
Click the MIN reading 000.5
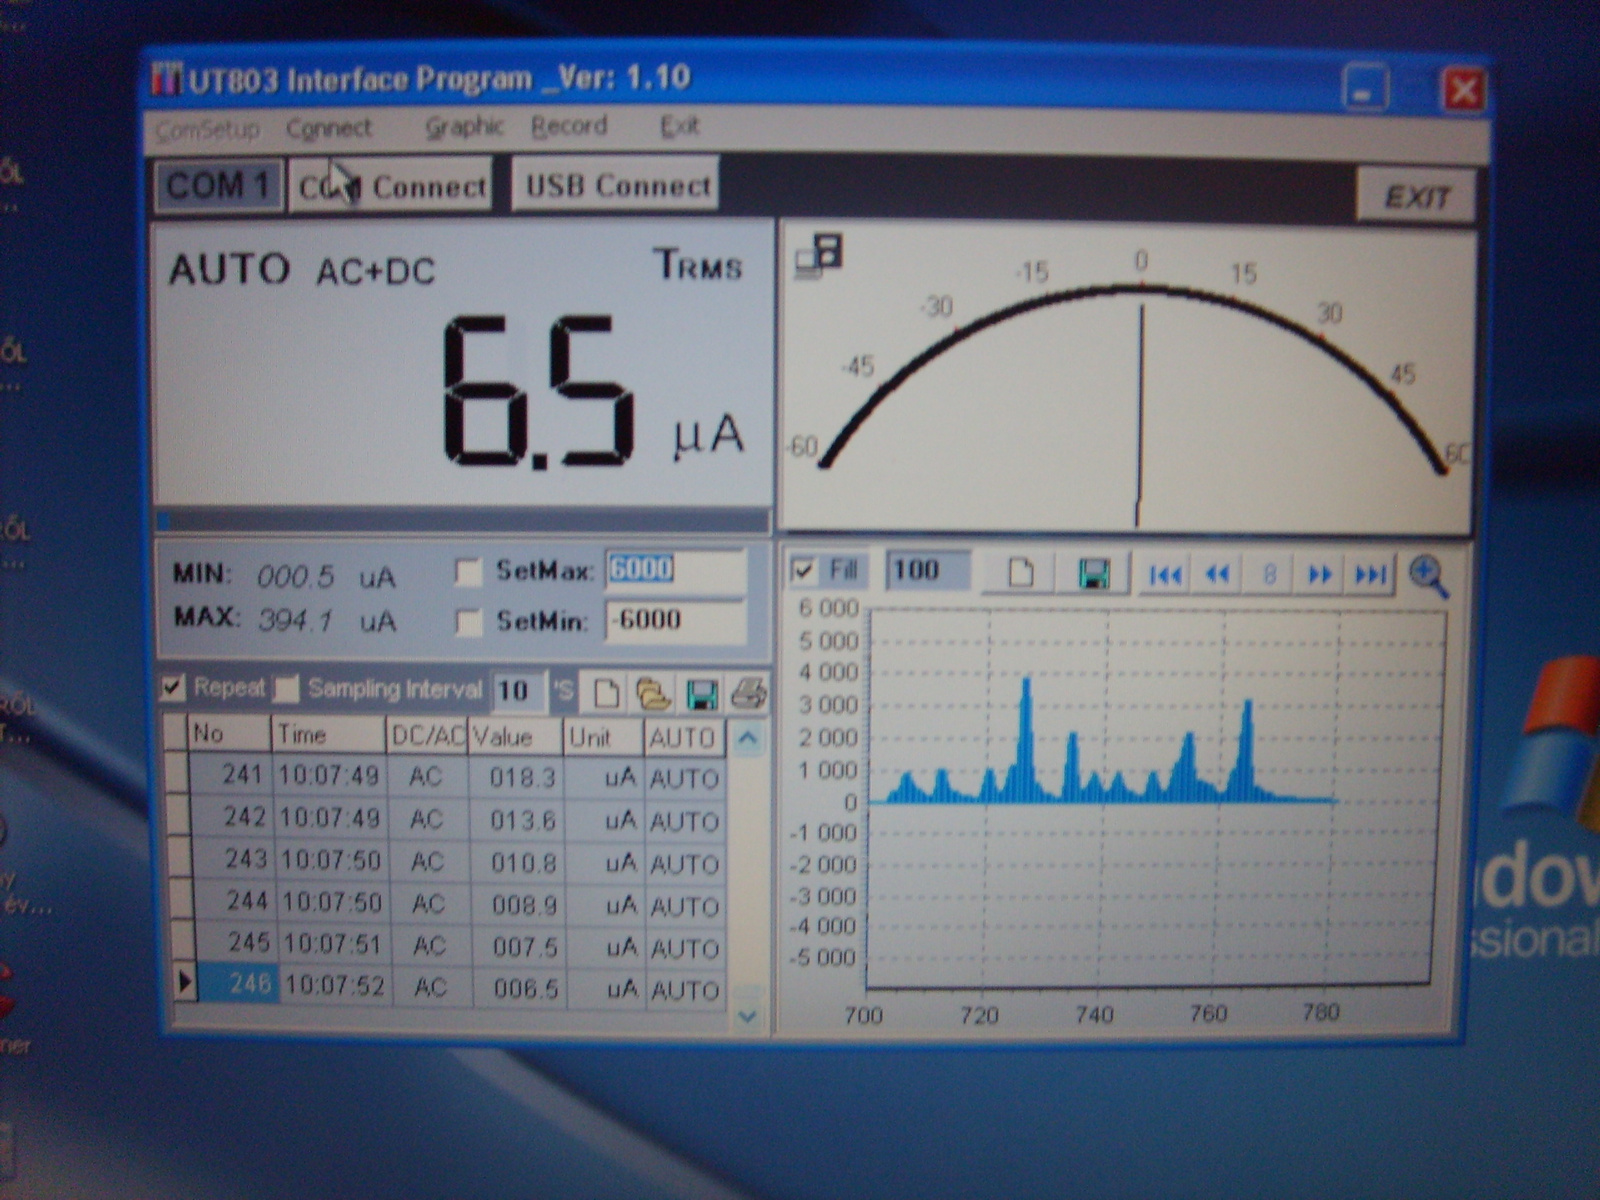click(295, 577)
